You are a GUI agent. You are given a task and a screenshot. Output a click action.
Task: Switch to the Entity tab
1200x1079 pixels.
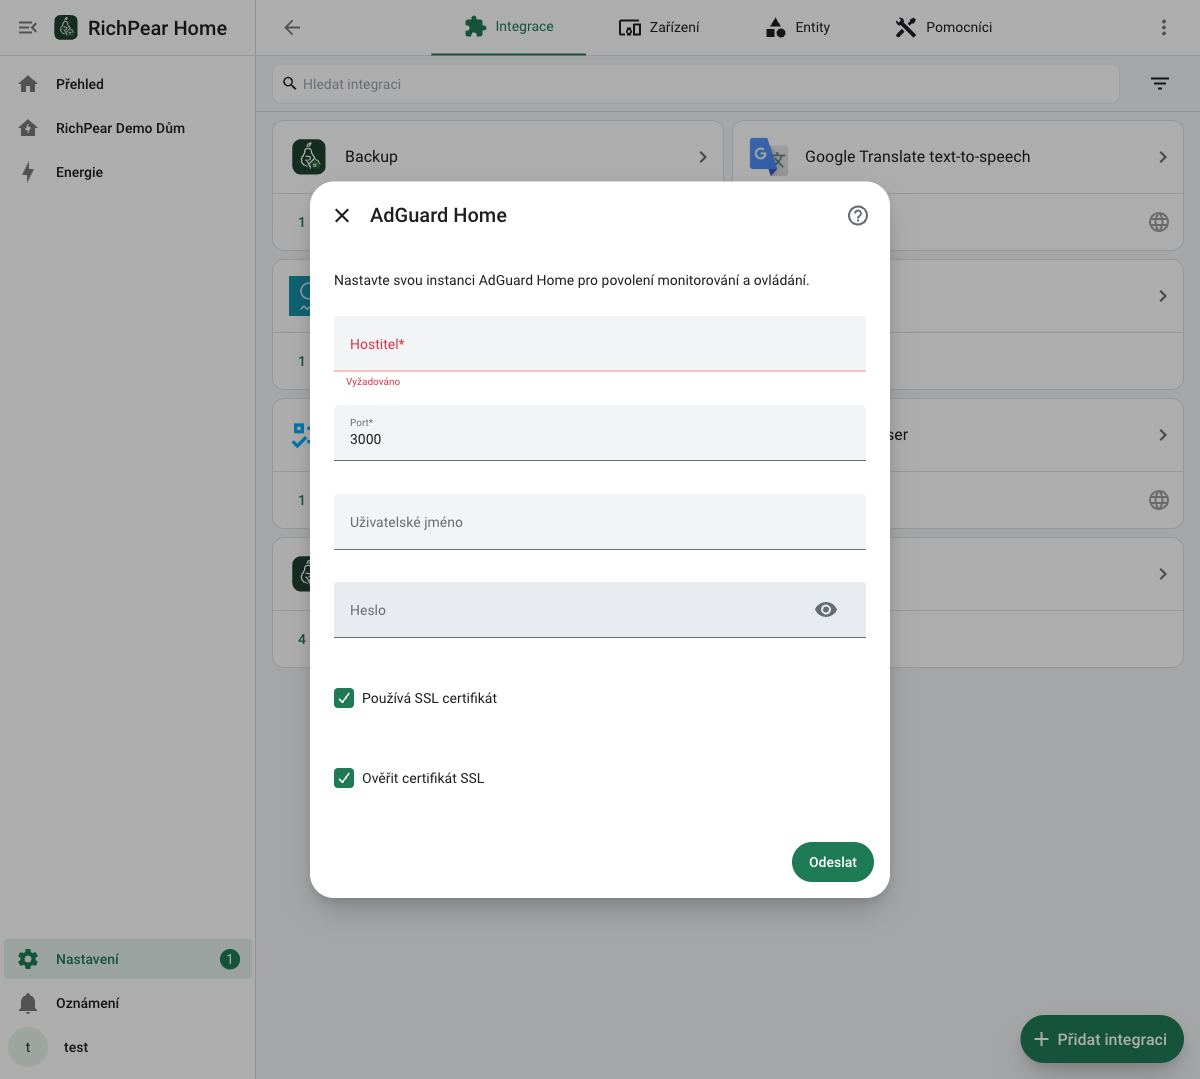(798, 28)
